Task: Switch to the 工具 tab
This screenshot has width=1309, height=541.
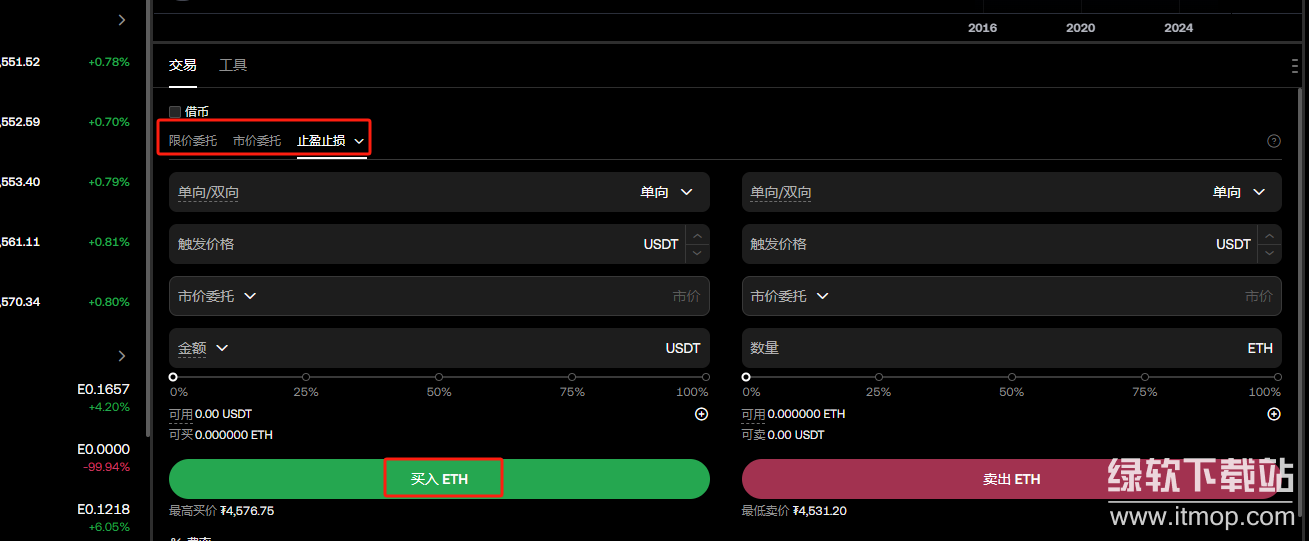Action: (x=233, y=65)
